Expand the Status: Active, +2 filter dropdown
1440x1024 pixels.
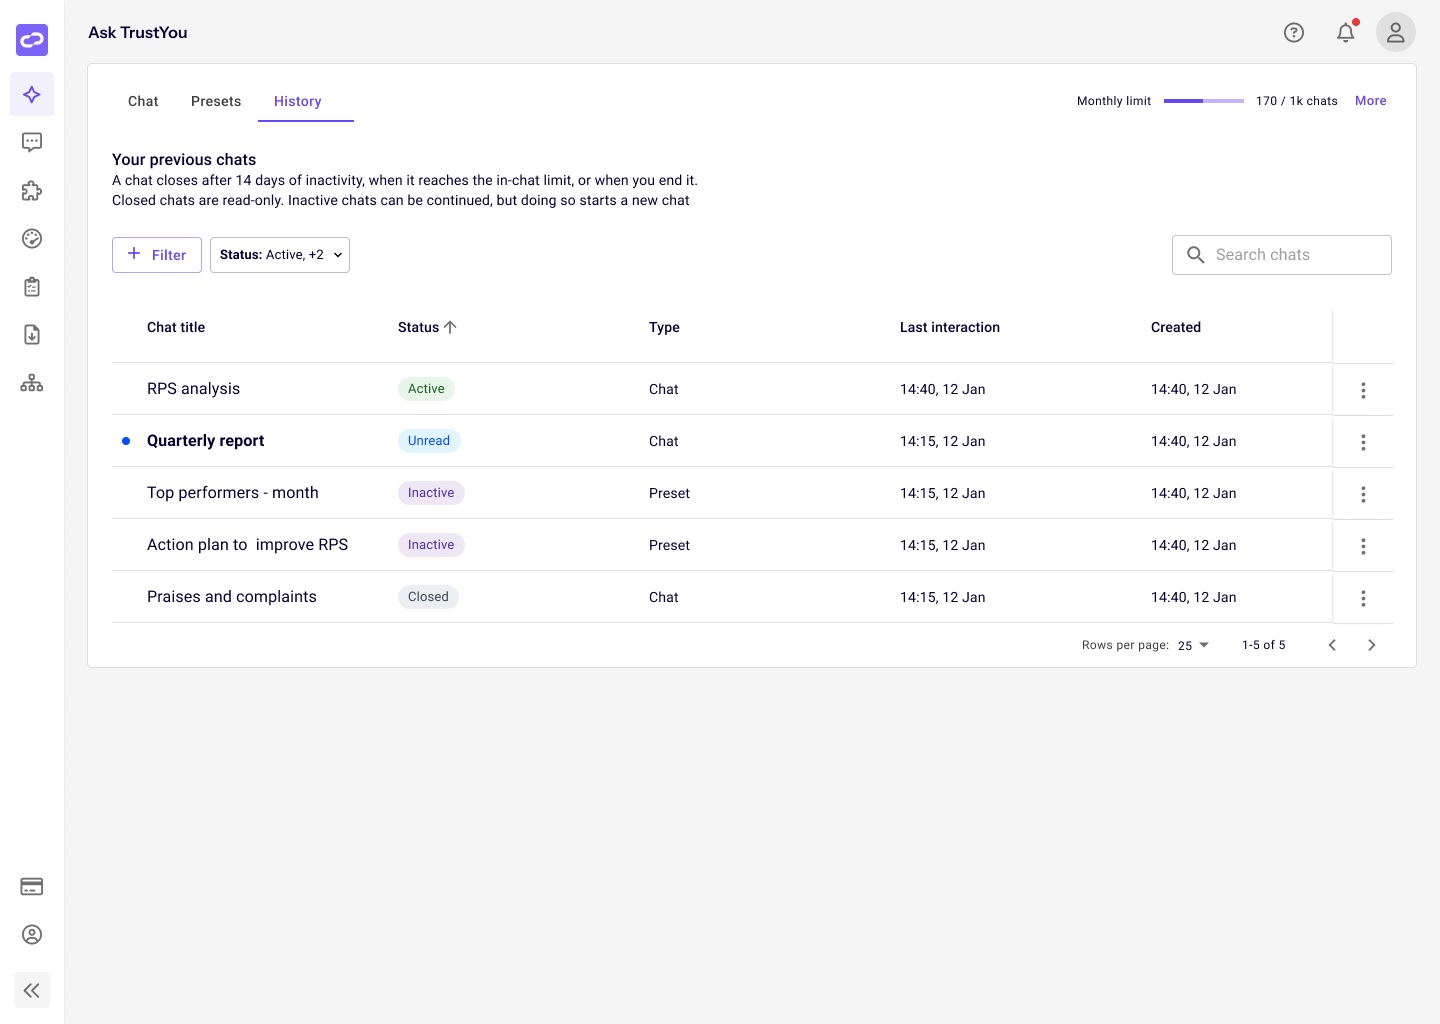[280, 255]
